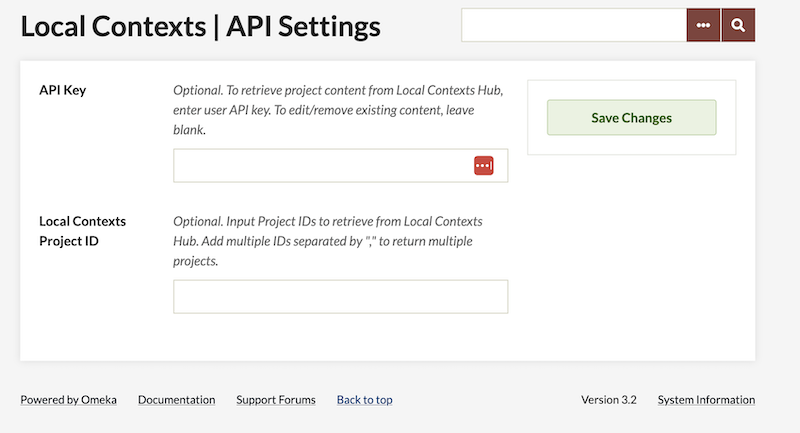Visit the Support Forums link

pyautogui.click(x=275, y=400)
